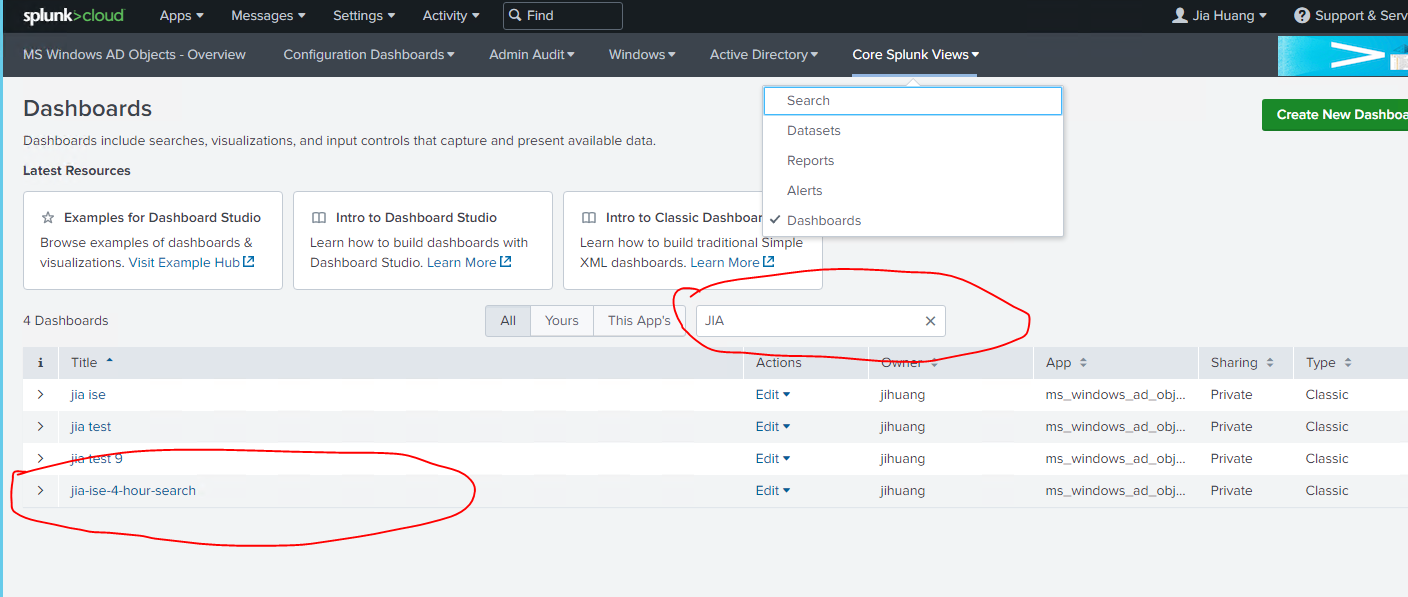Image resolution: width=1408 pixels, height=597 pixels.
Task: Switch filter to This App's dashboards
Action: click(639, 321)
